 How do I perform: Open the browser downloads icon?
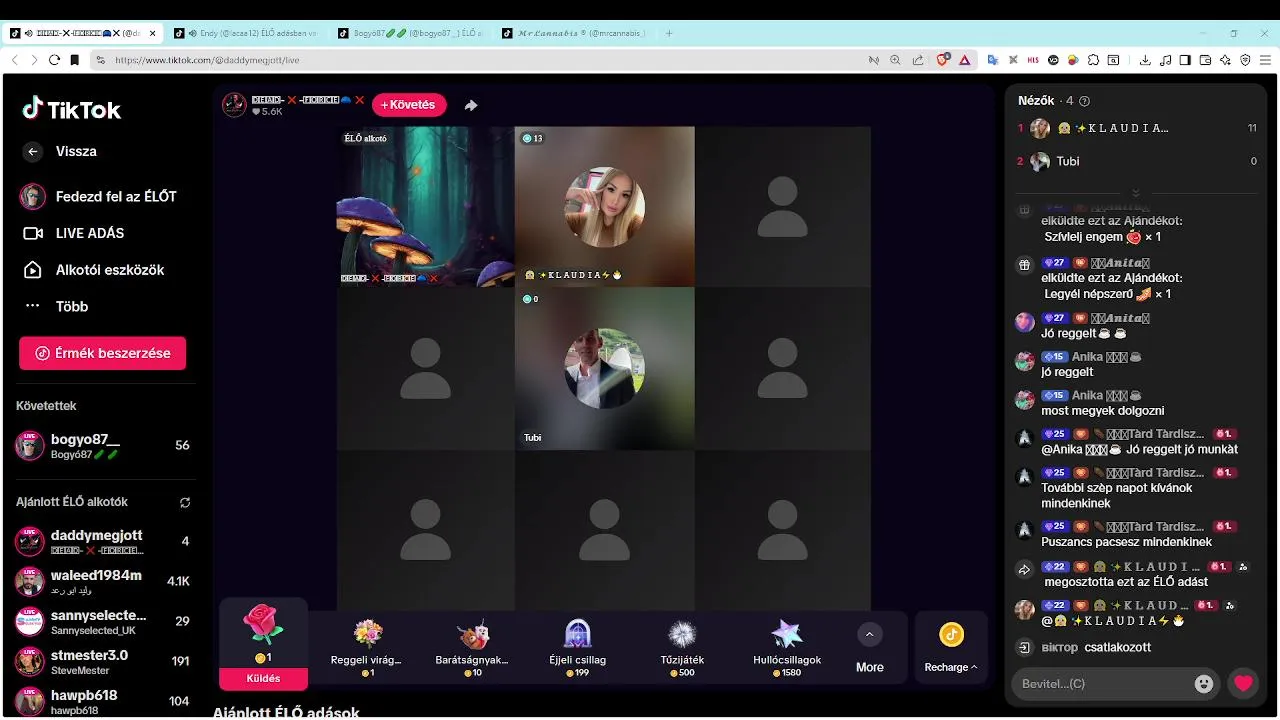(x=1145, y=60)
